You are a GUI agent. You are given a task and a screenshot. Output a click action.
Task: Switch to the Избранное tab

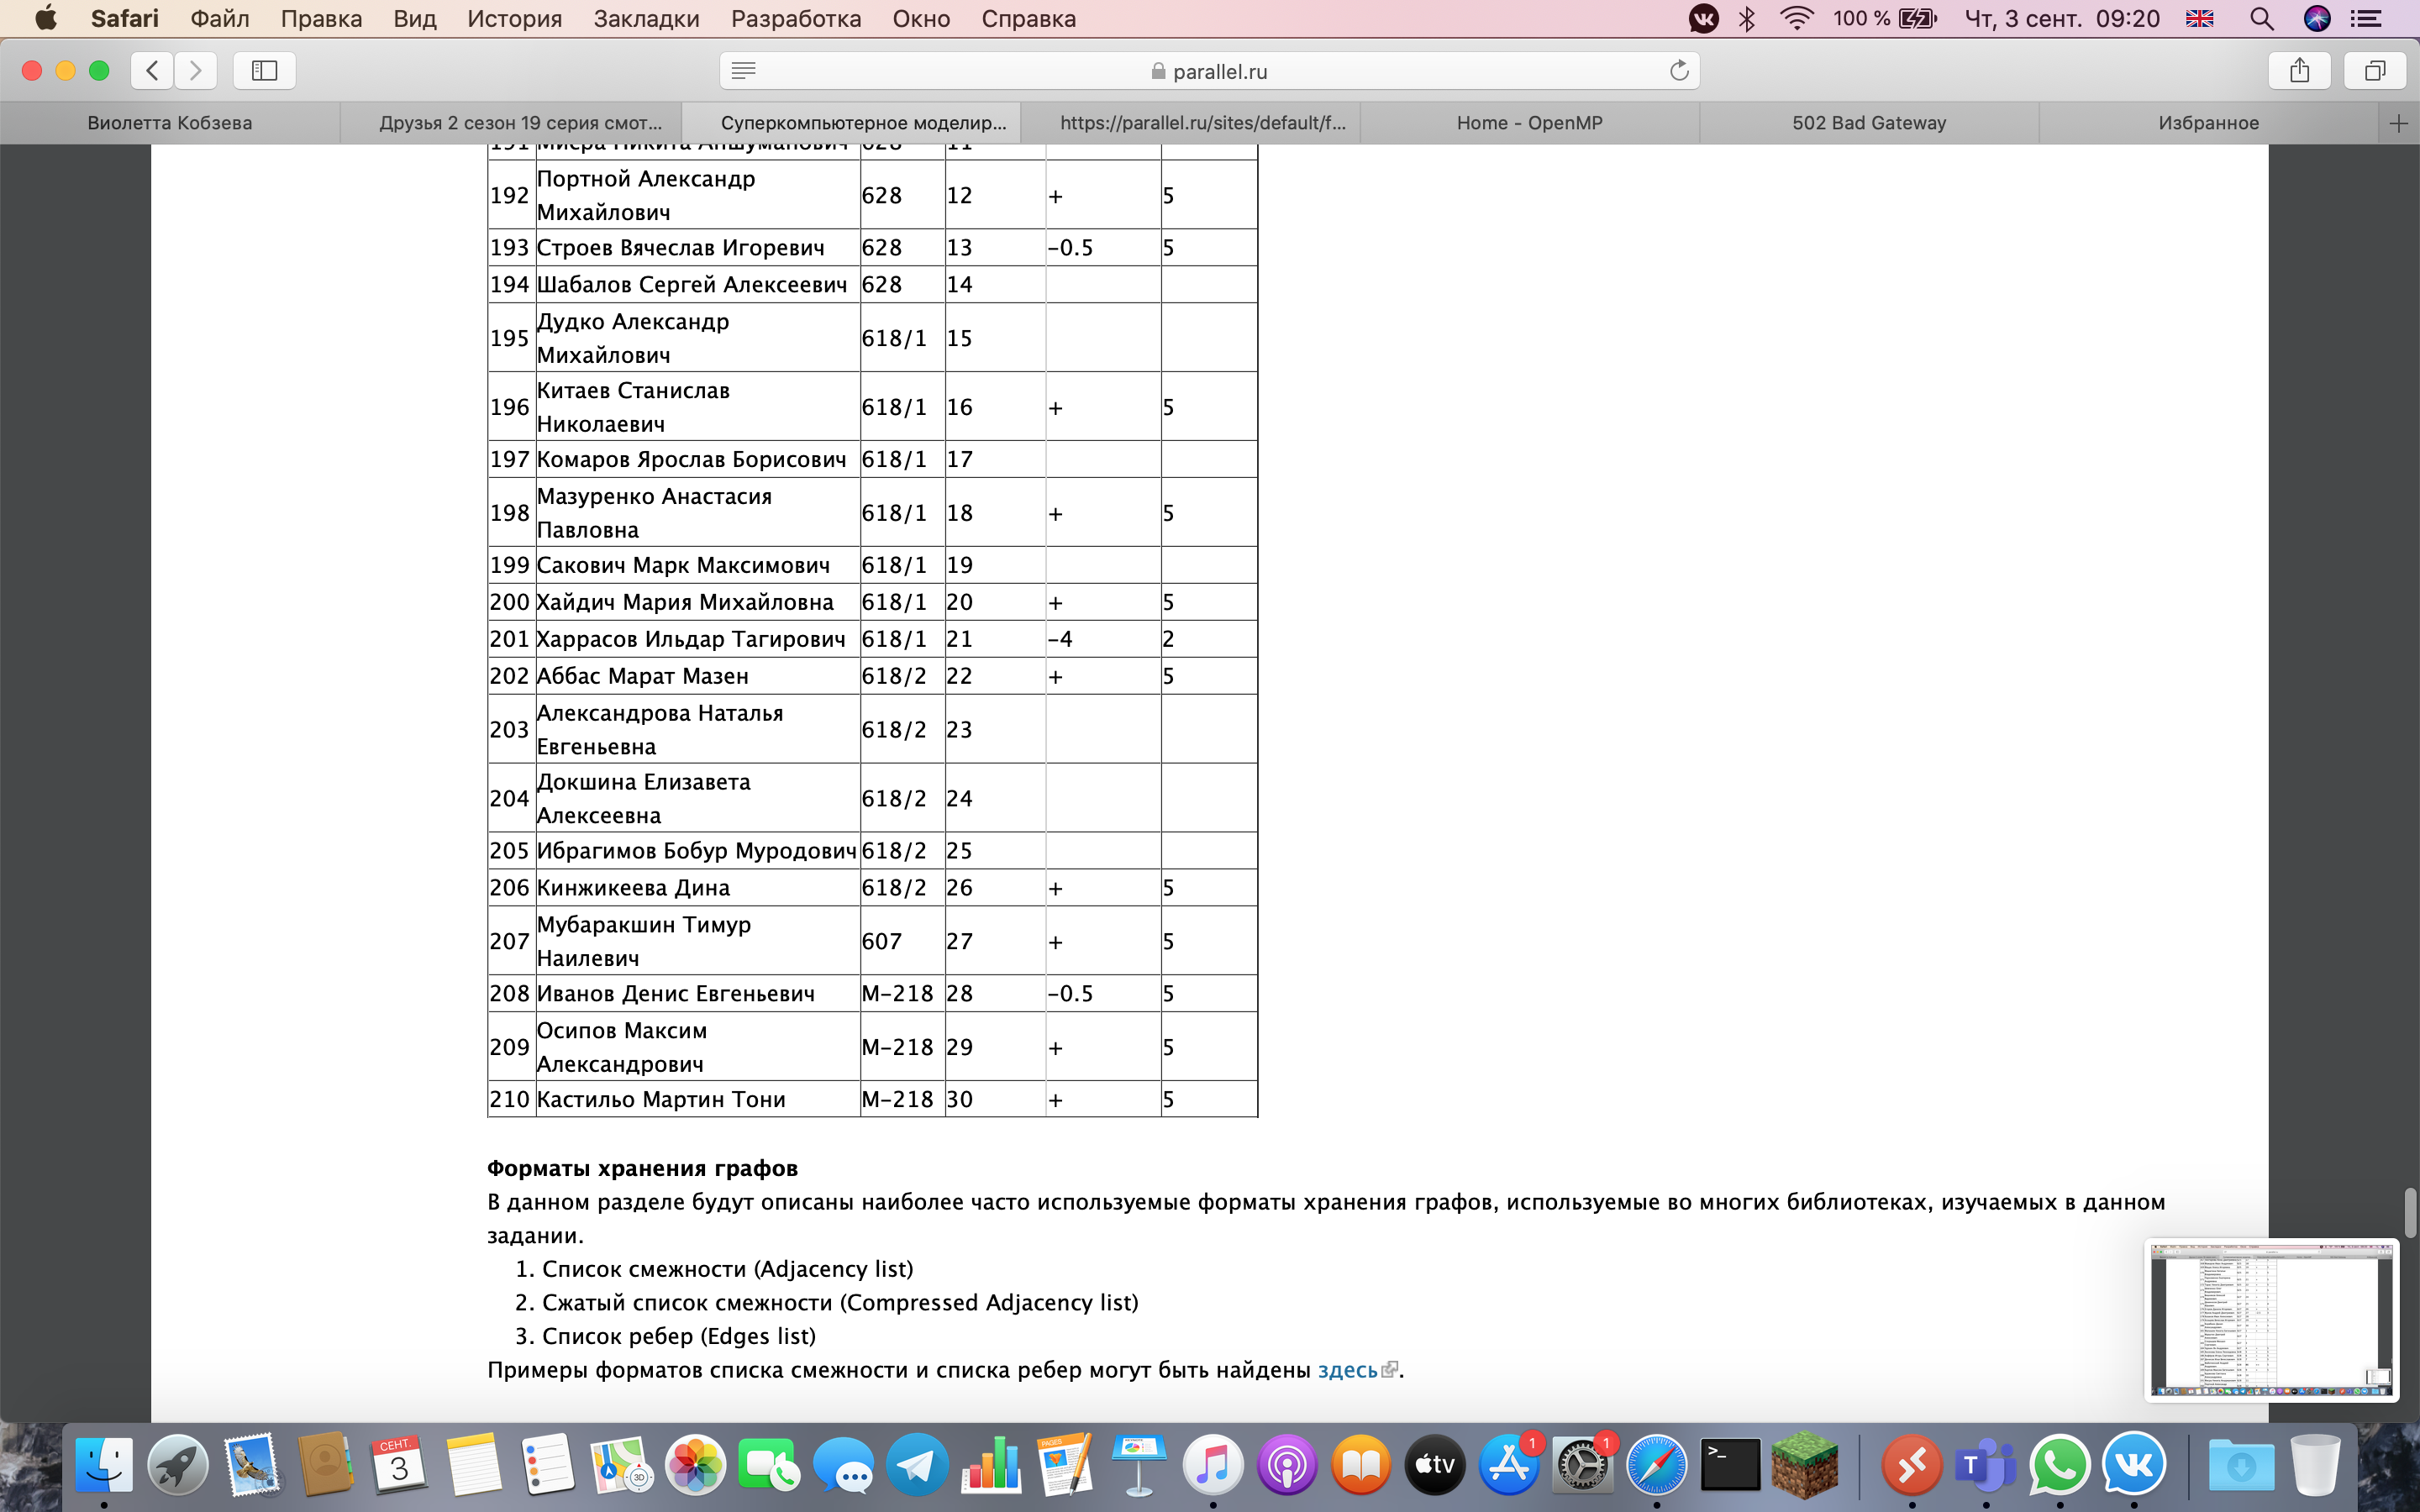point(2208,123)
